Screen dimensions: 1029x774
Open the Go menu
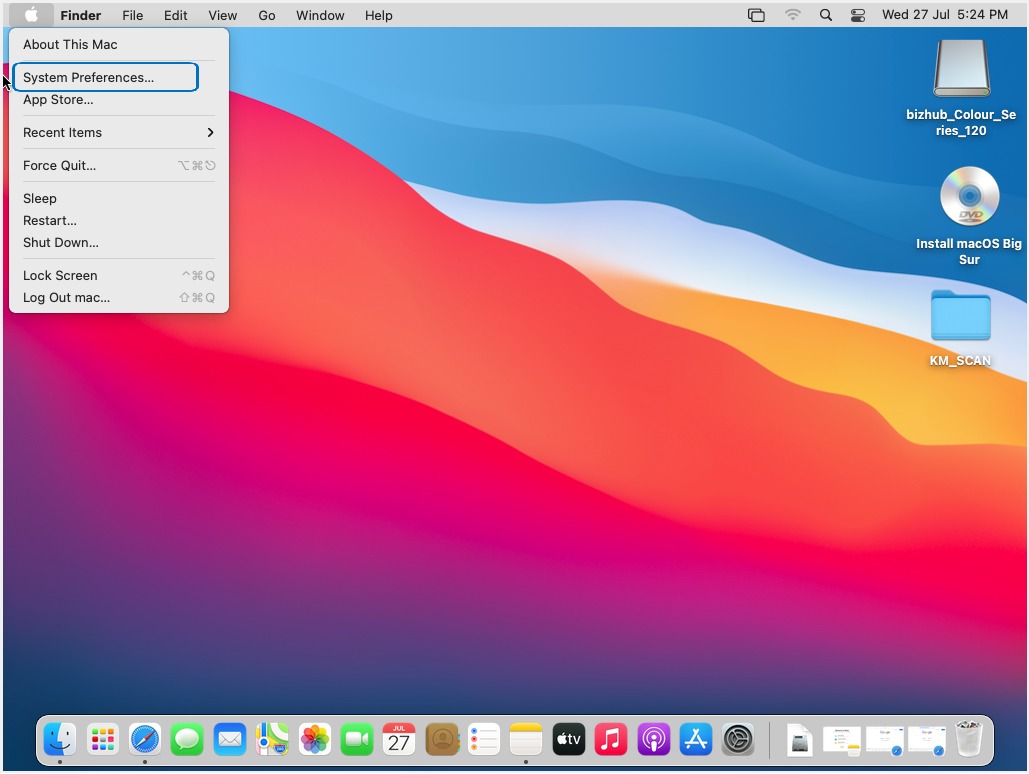[267, 15]
